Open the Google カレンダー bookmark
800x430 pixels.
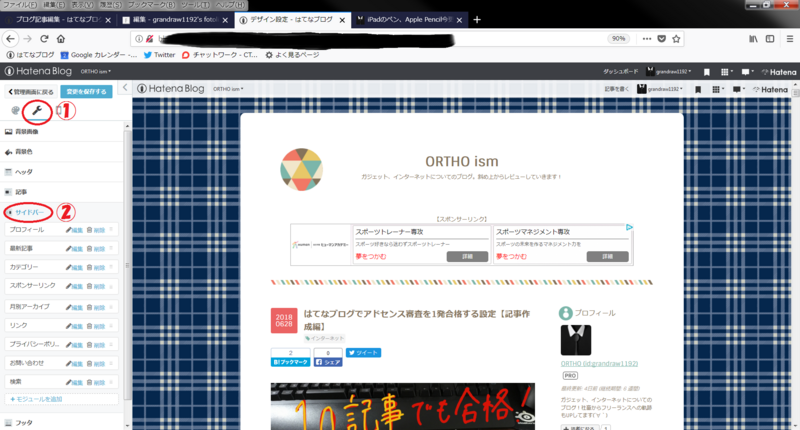(x=98, y=55)
